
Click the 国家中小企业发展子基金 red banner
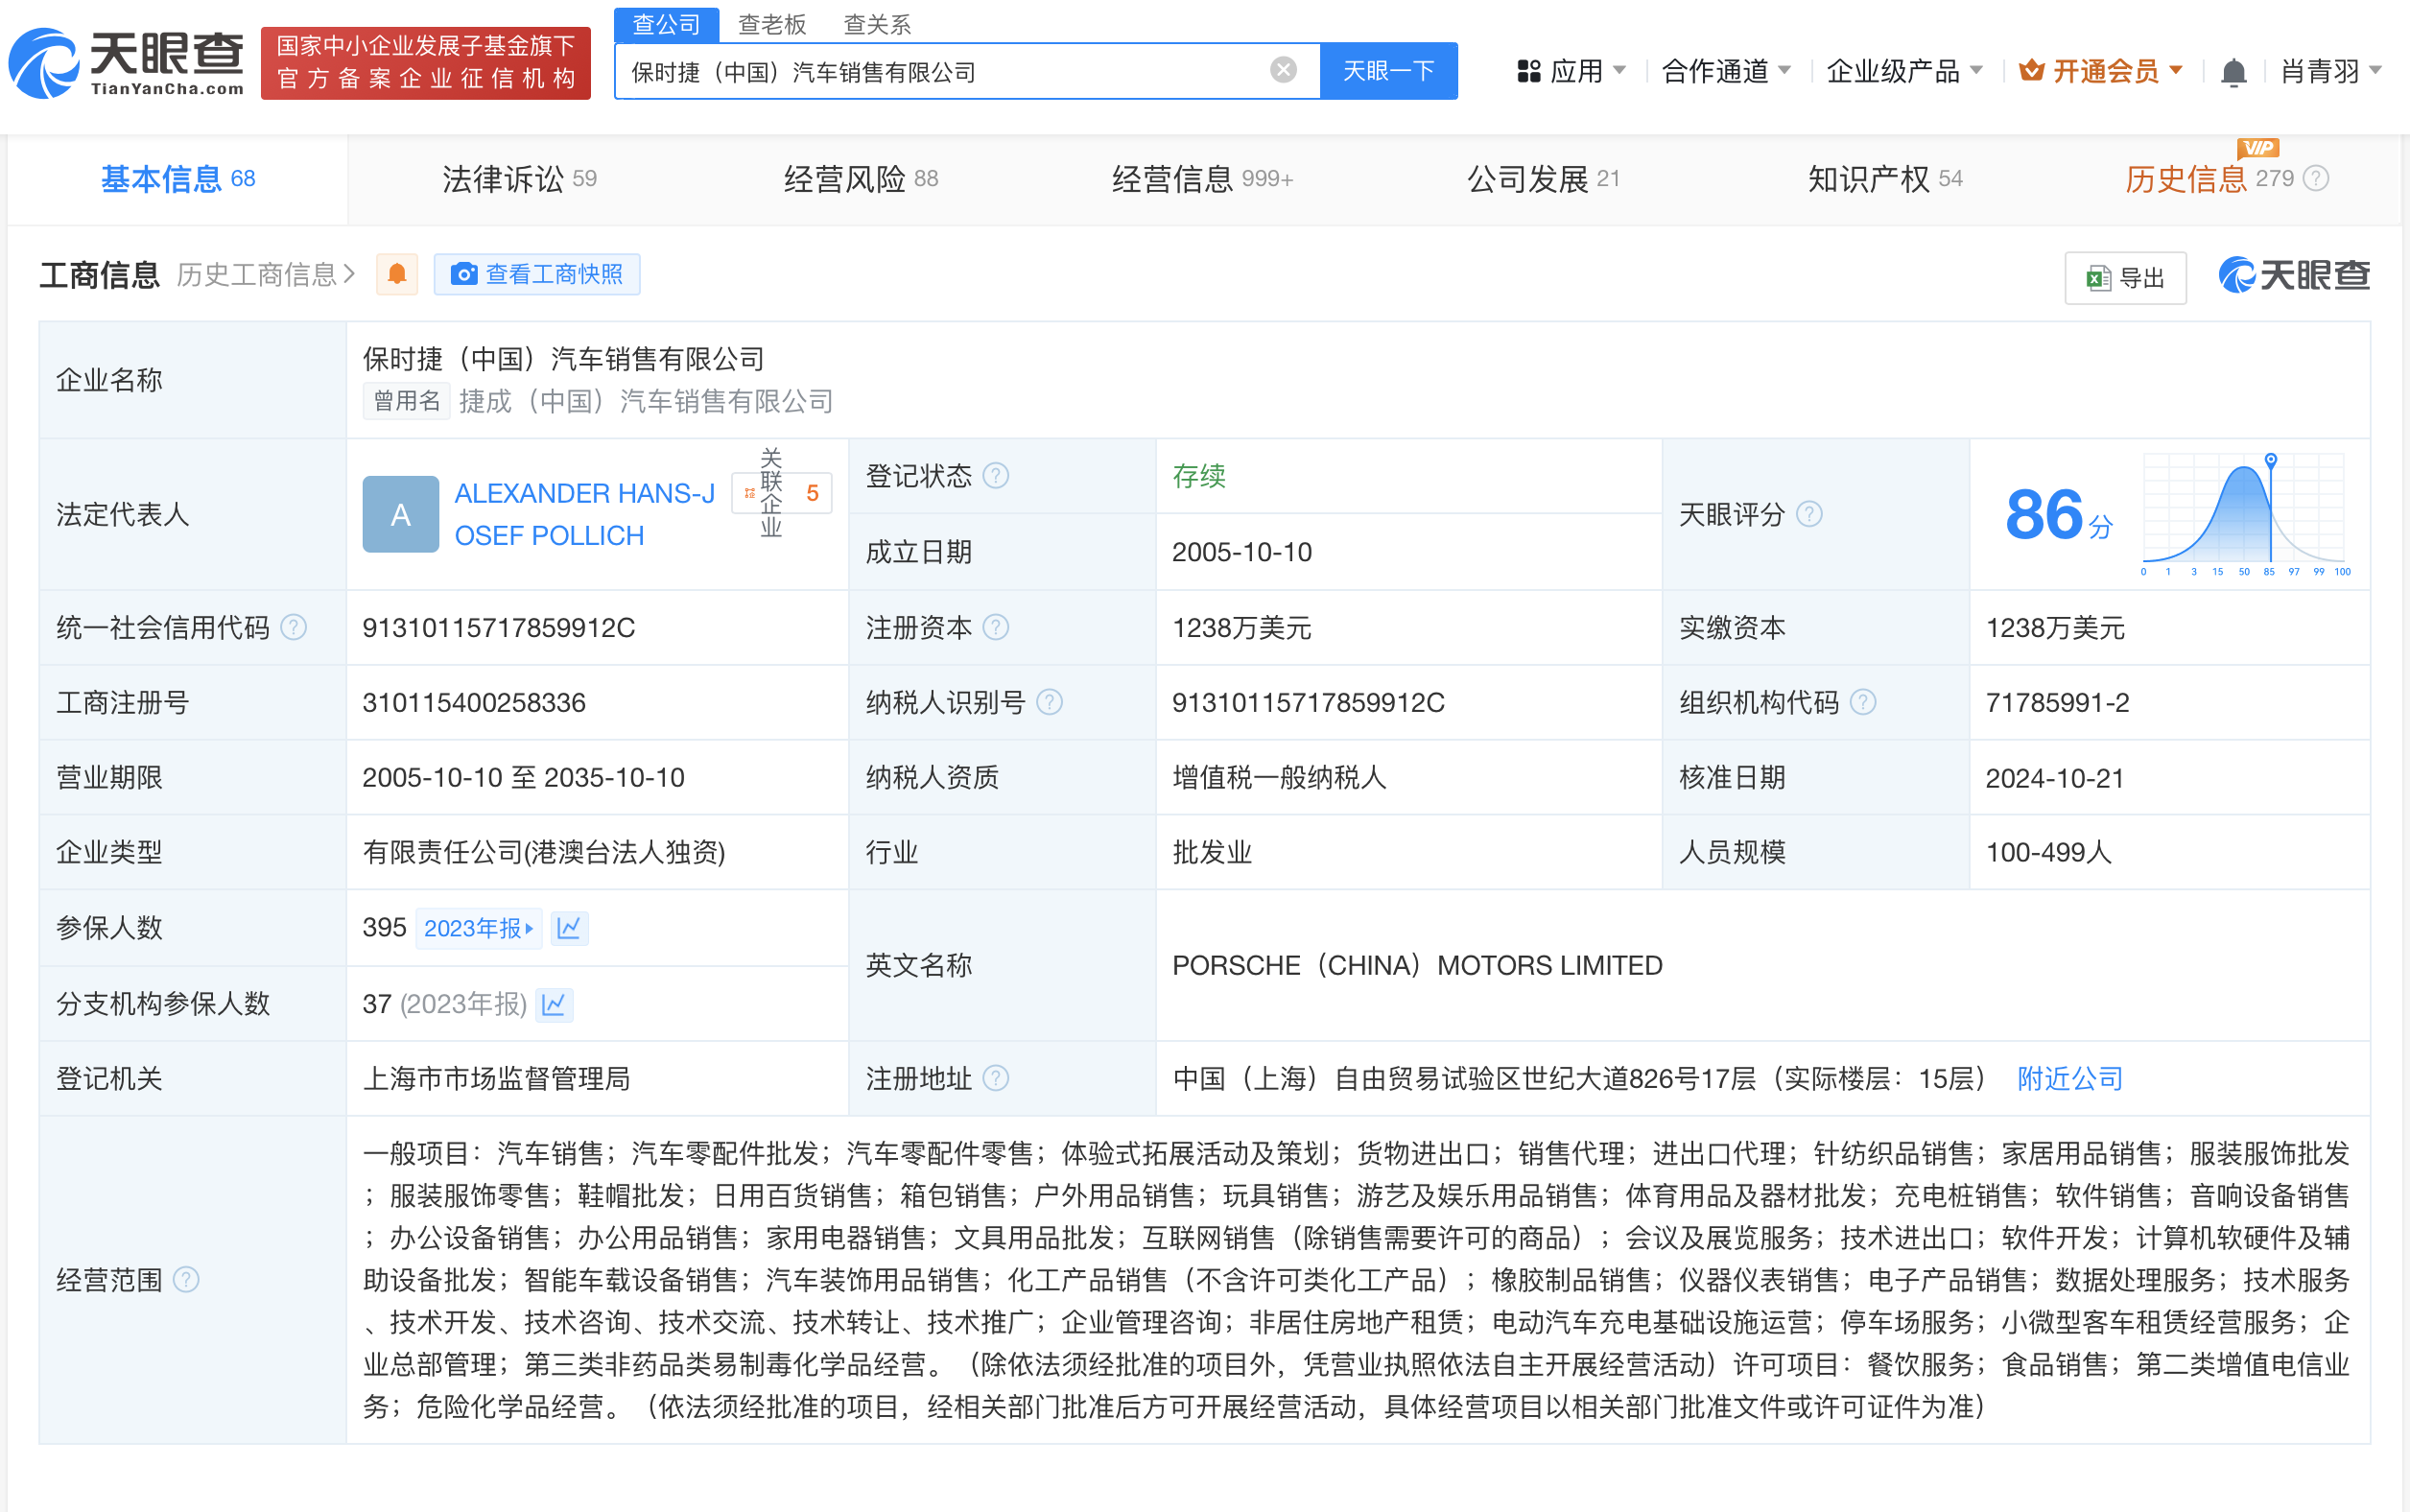tap(425, 62)
